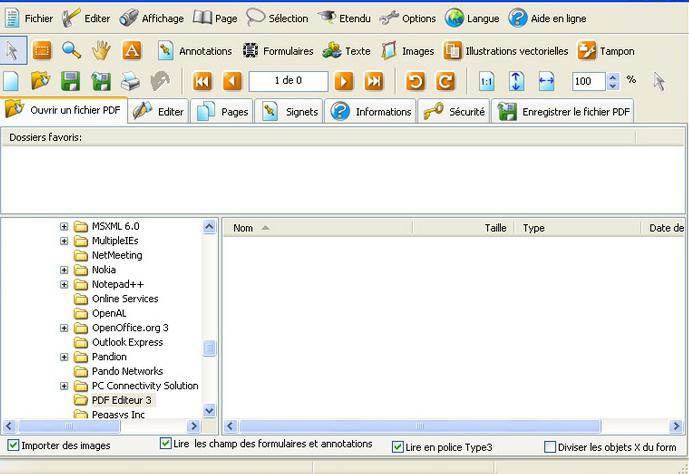Open the Options menu
689x474 pixels.
[x=408, y=18]
